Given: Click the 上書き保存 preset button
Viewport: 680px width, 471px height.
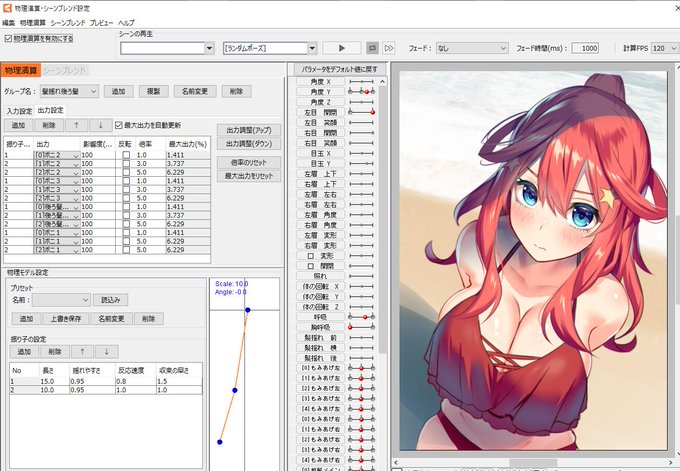Looking at the screenshot, I should click(x=66, y=319).
